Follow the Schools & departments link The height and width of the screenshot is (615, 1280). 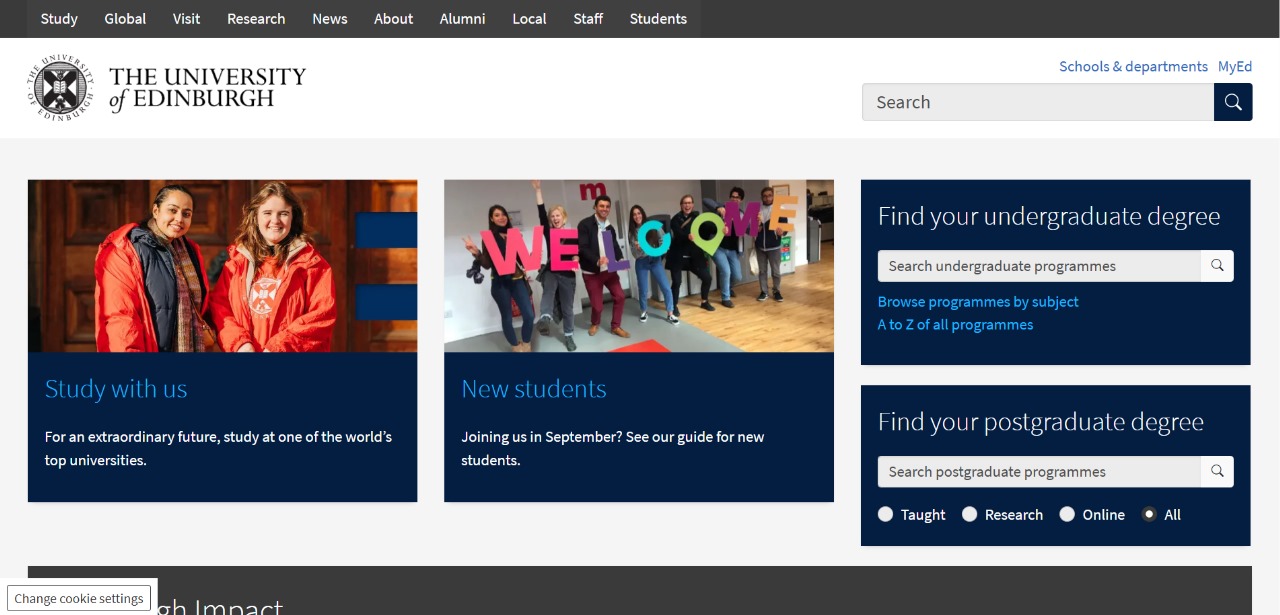pos(1133,66)
